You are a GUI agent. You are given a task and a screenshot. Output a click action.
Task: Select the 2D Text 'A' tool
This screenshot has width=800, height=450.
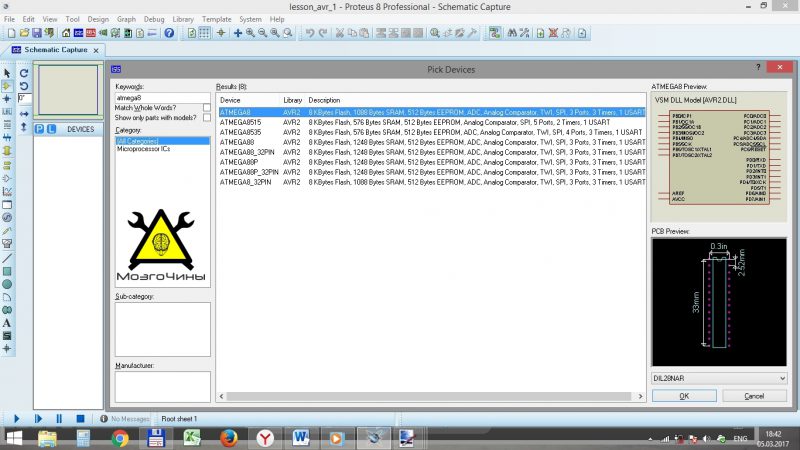coord(7,323)
